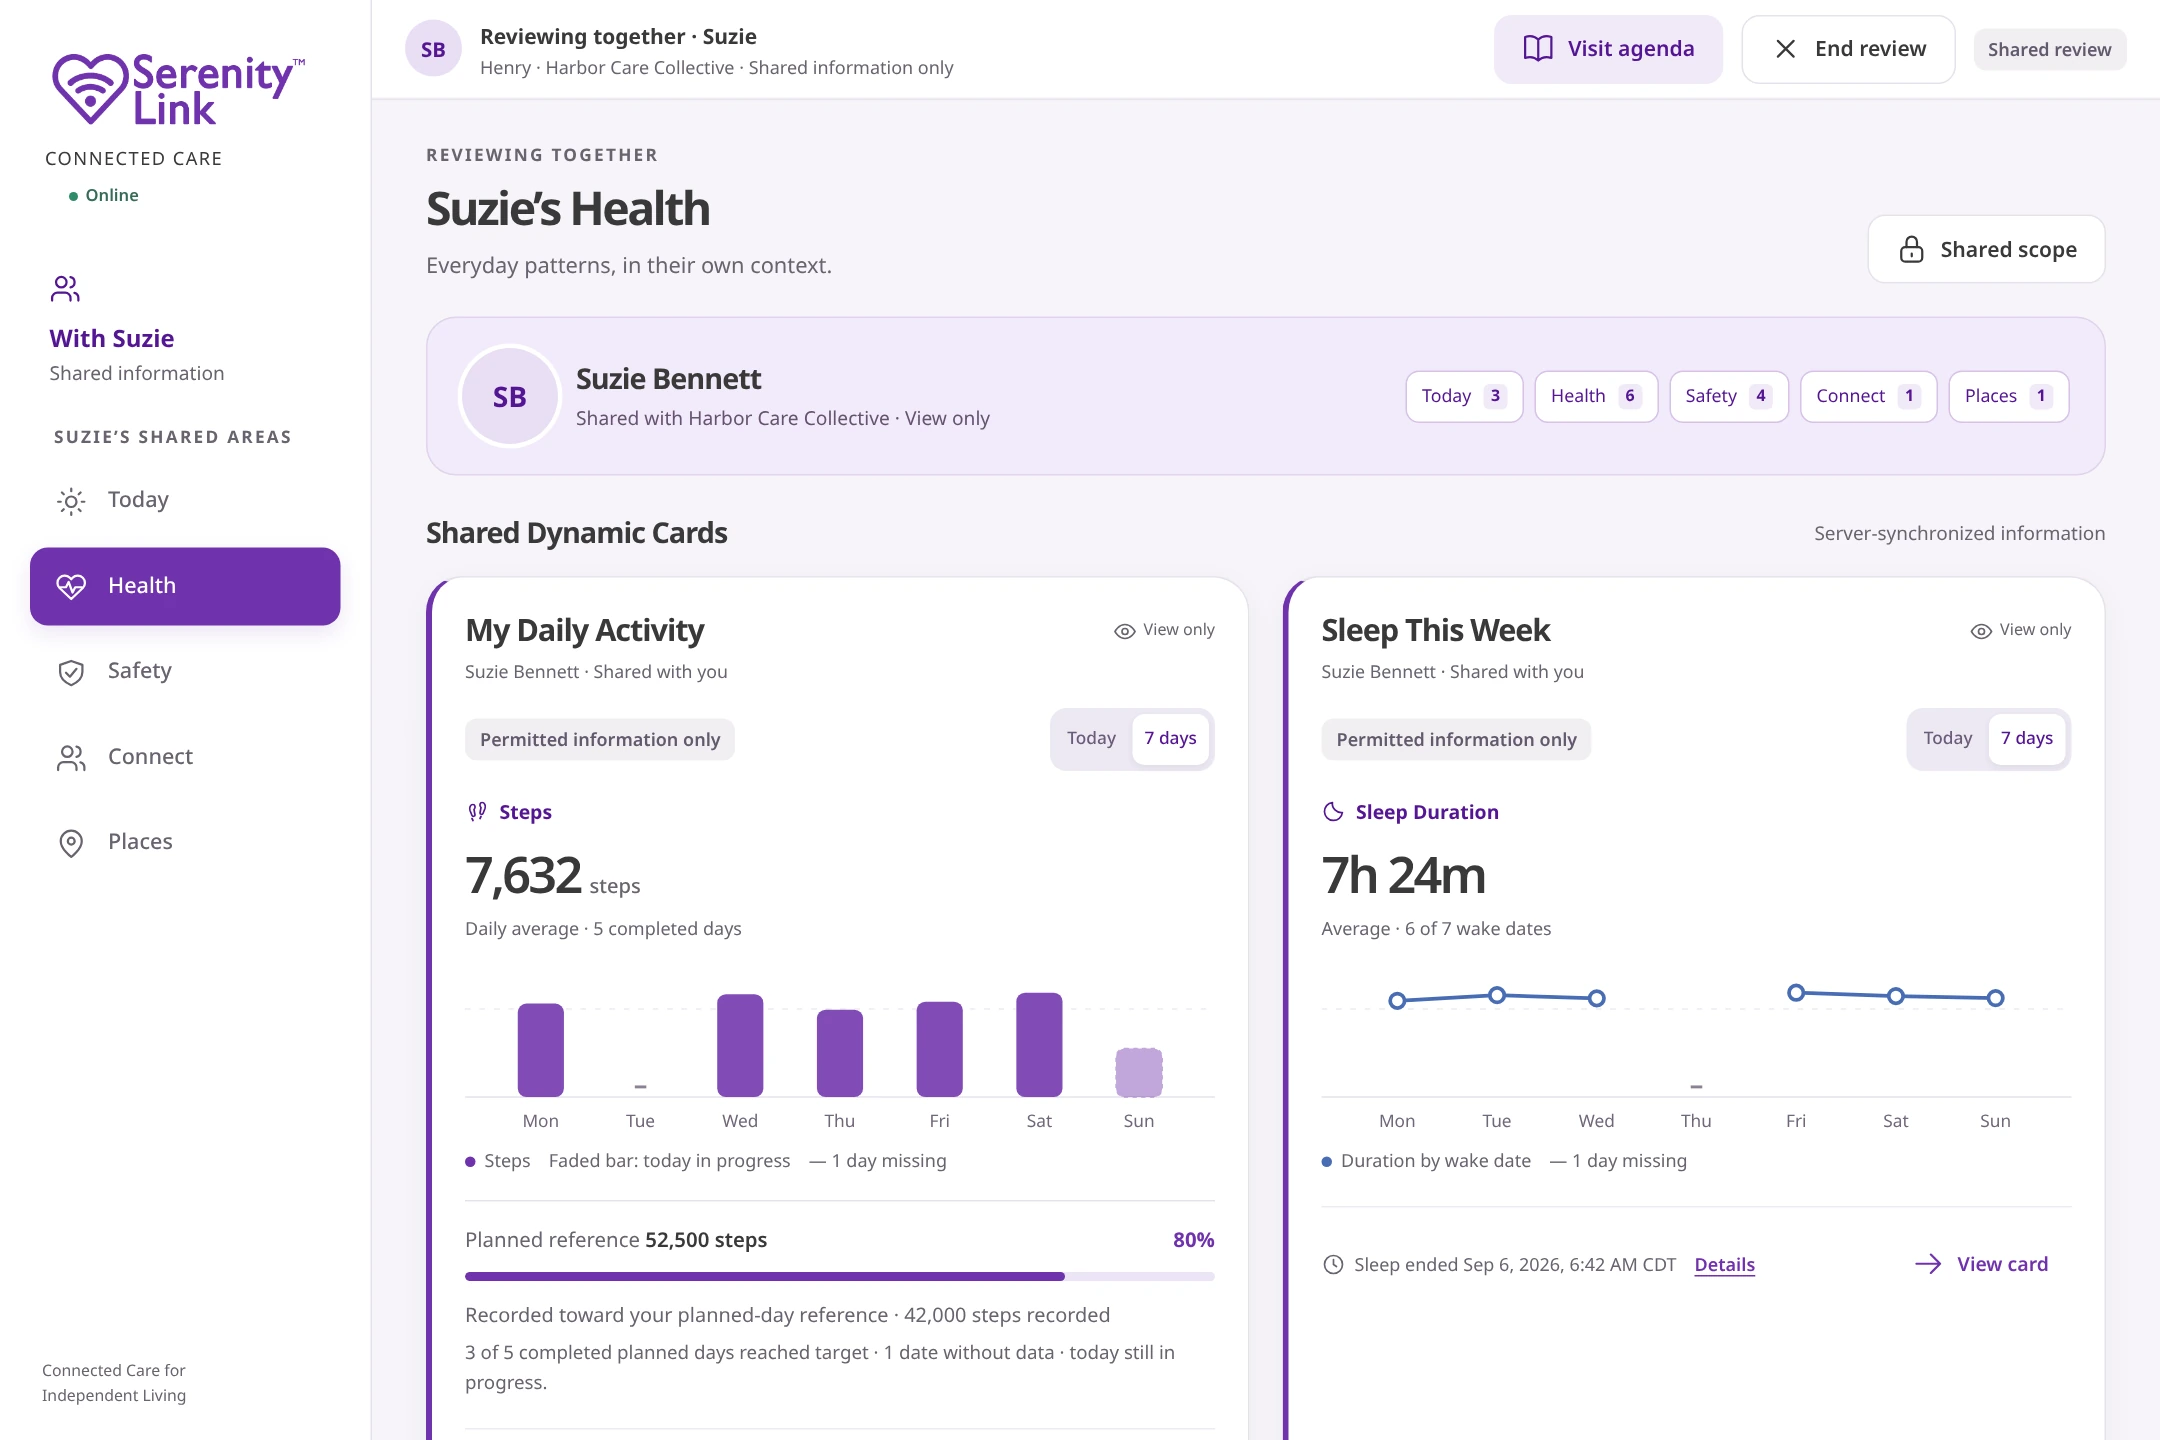Open the Safety 4 shared area chip

pyautogui.click(x=1729, y=396)
